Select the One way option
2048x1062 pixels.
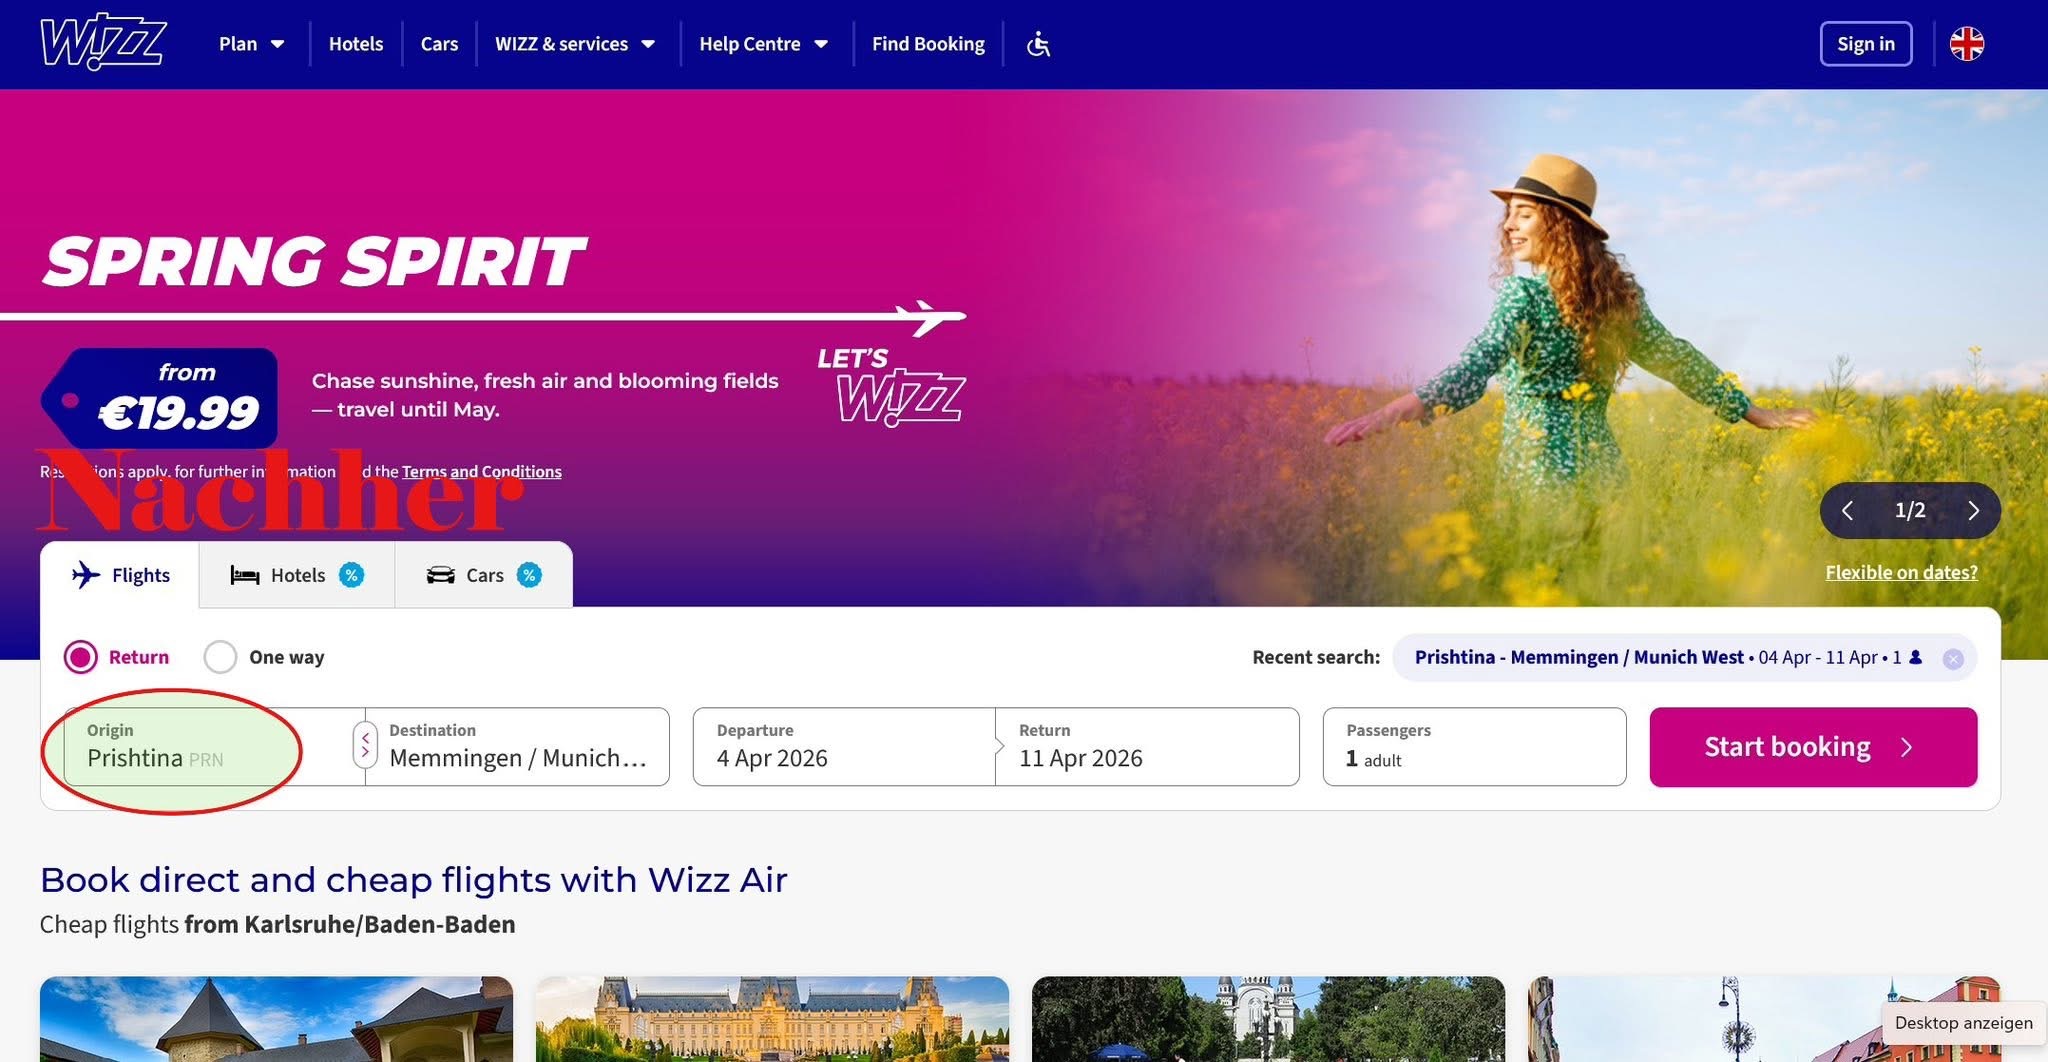coord(220,657)
